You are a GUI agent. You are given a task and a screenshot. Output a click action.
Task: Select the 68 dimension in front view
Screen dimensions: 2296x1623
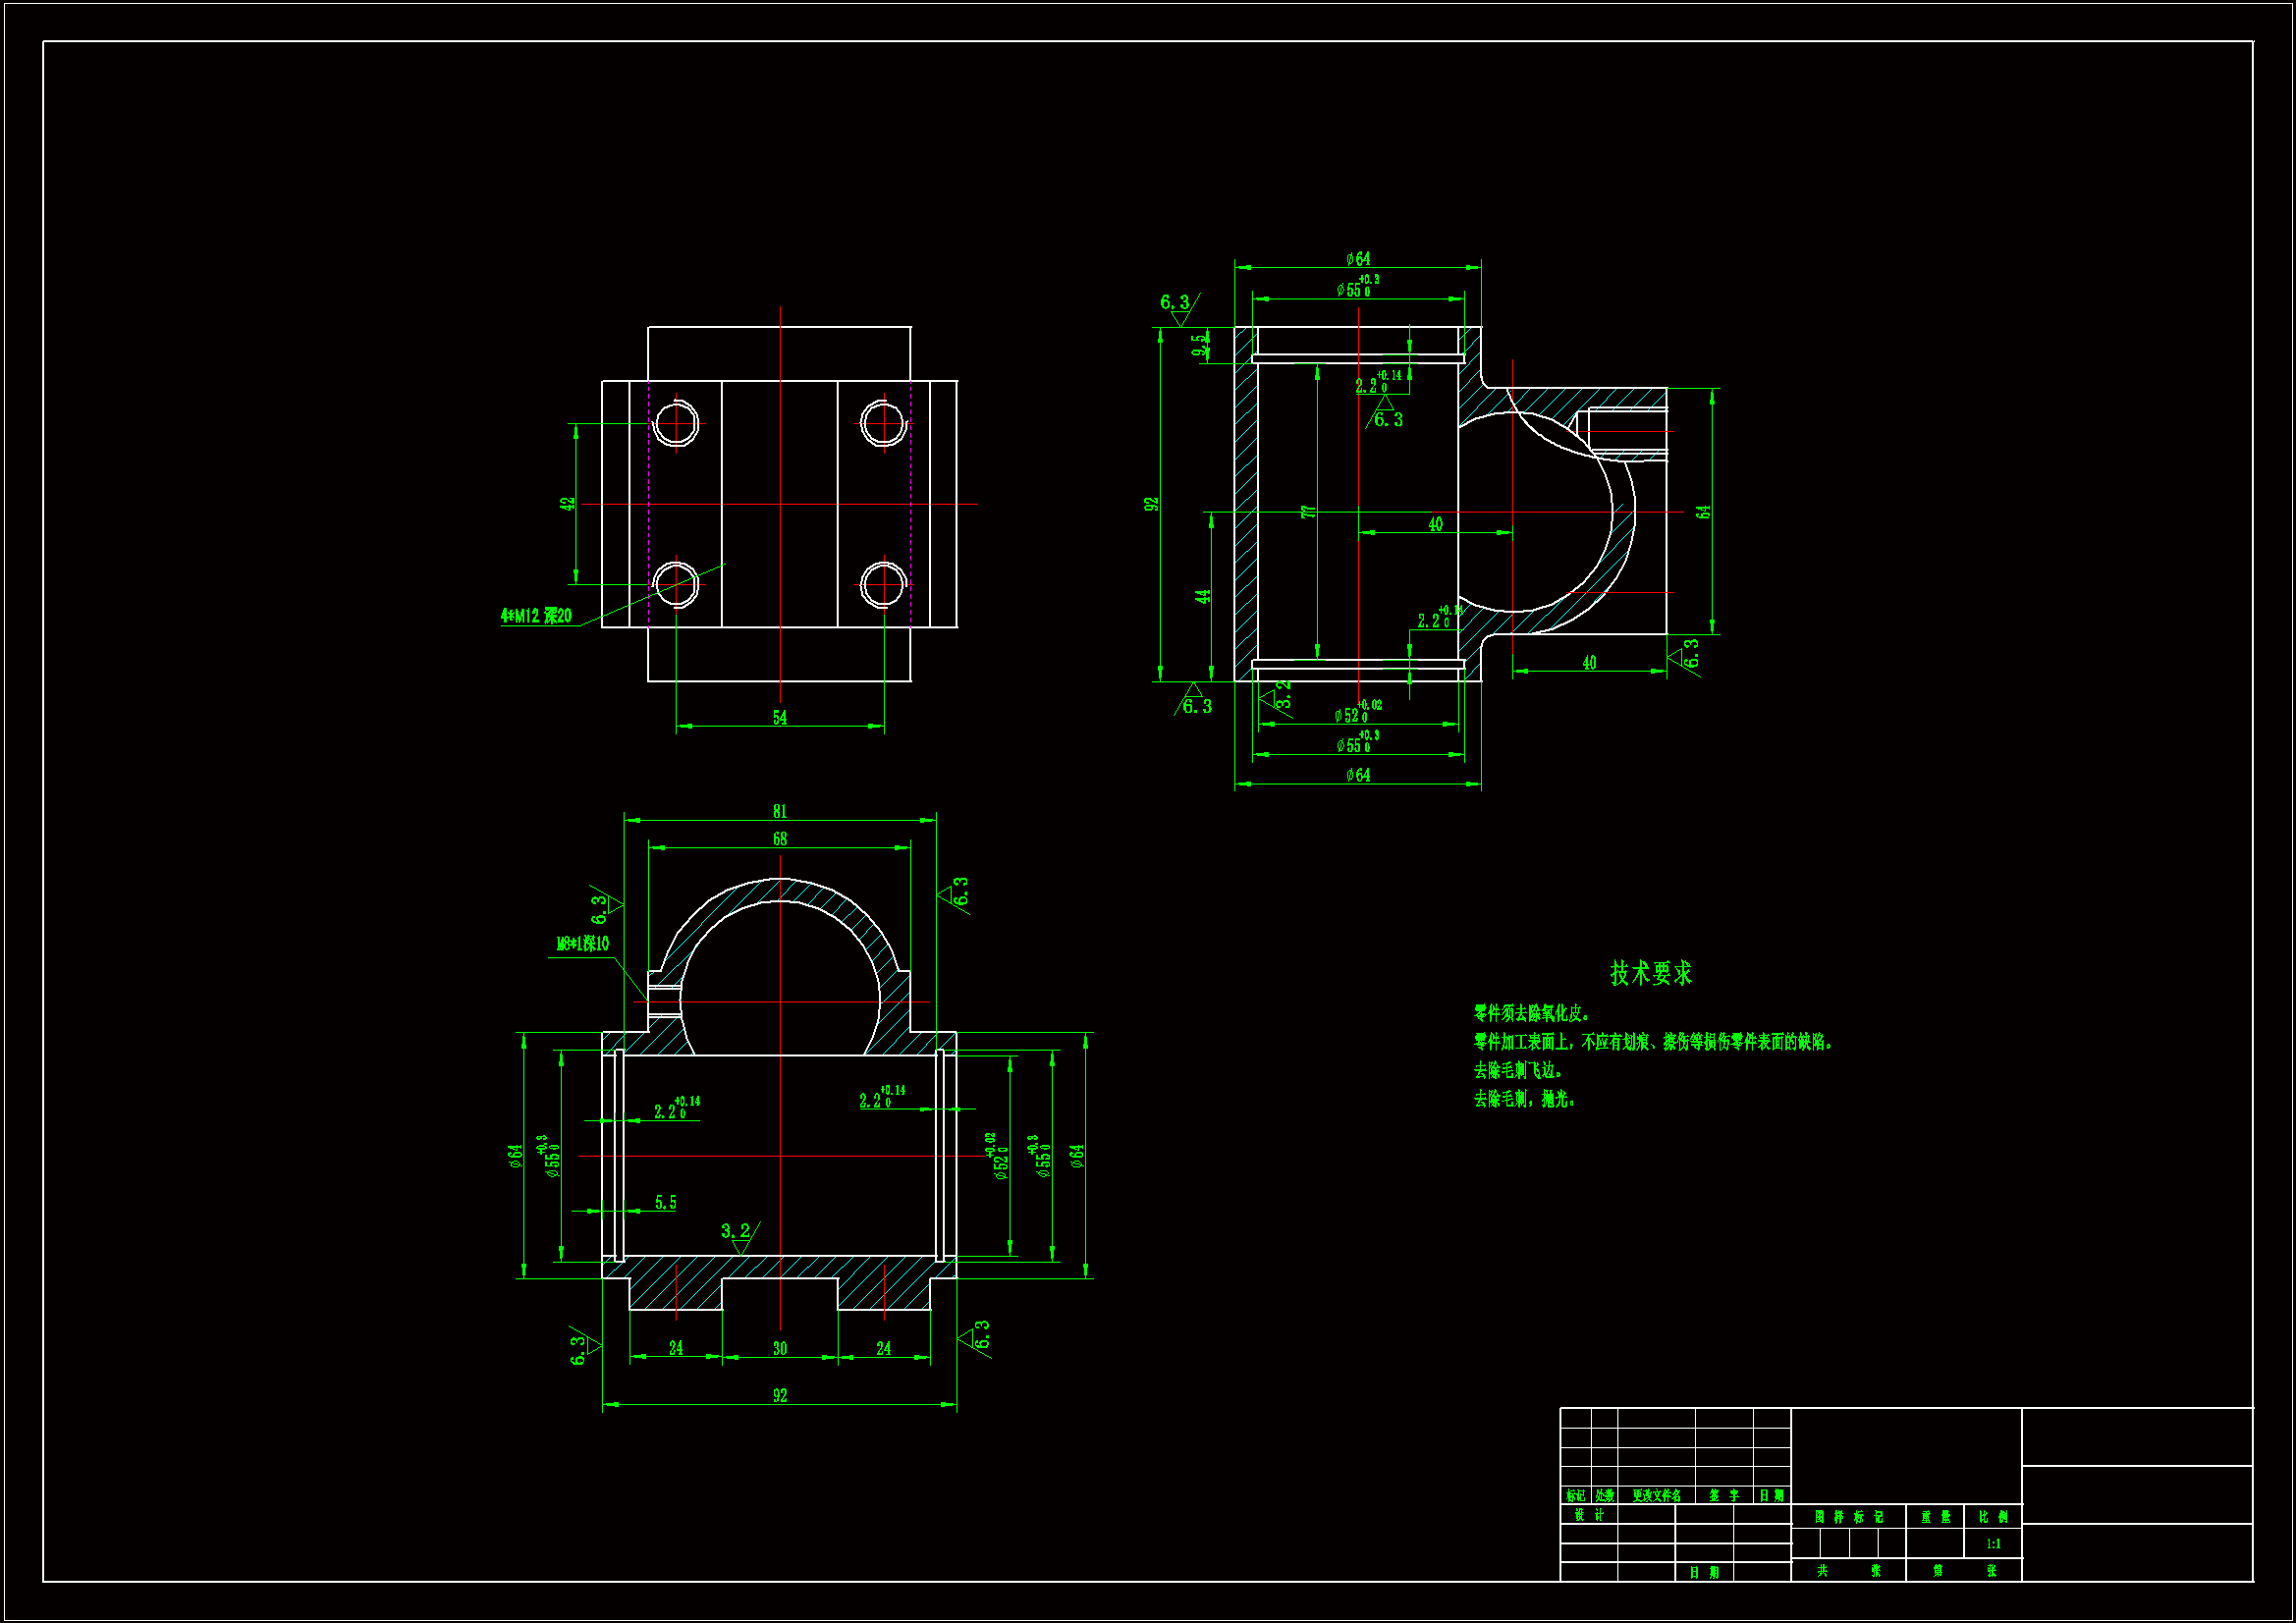[x=780, y=839]
